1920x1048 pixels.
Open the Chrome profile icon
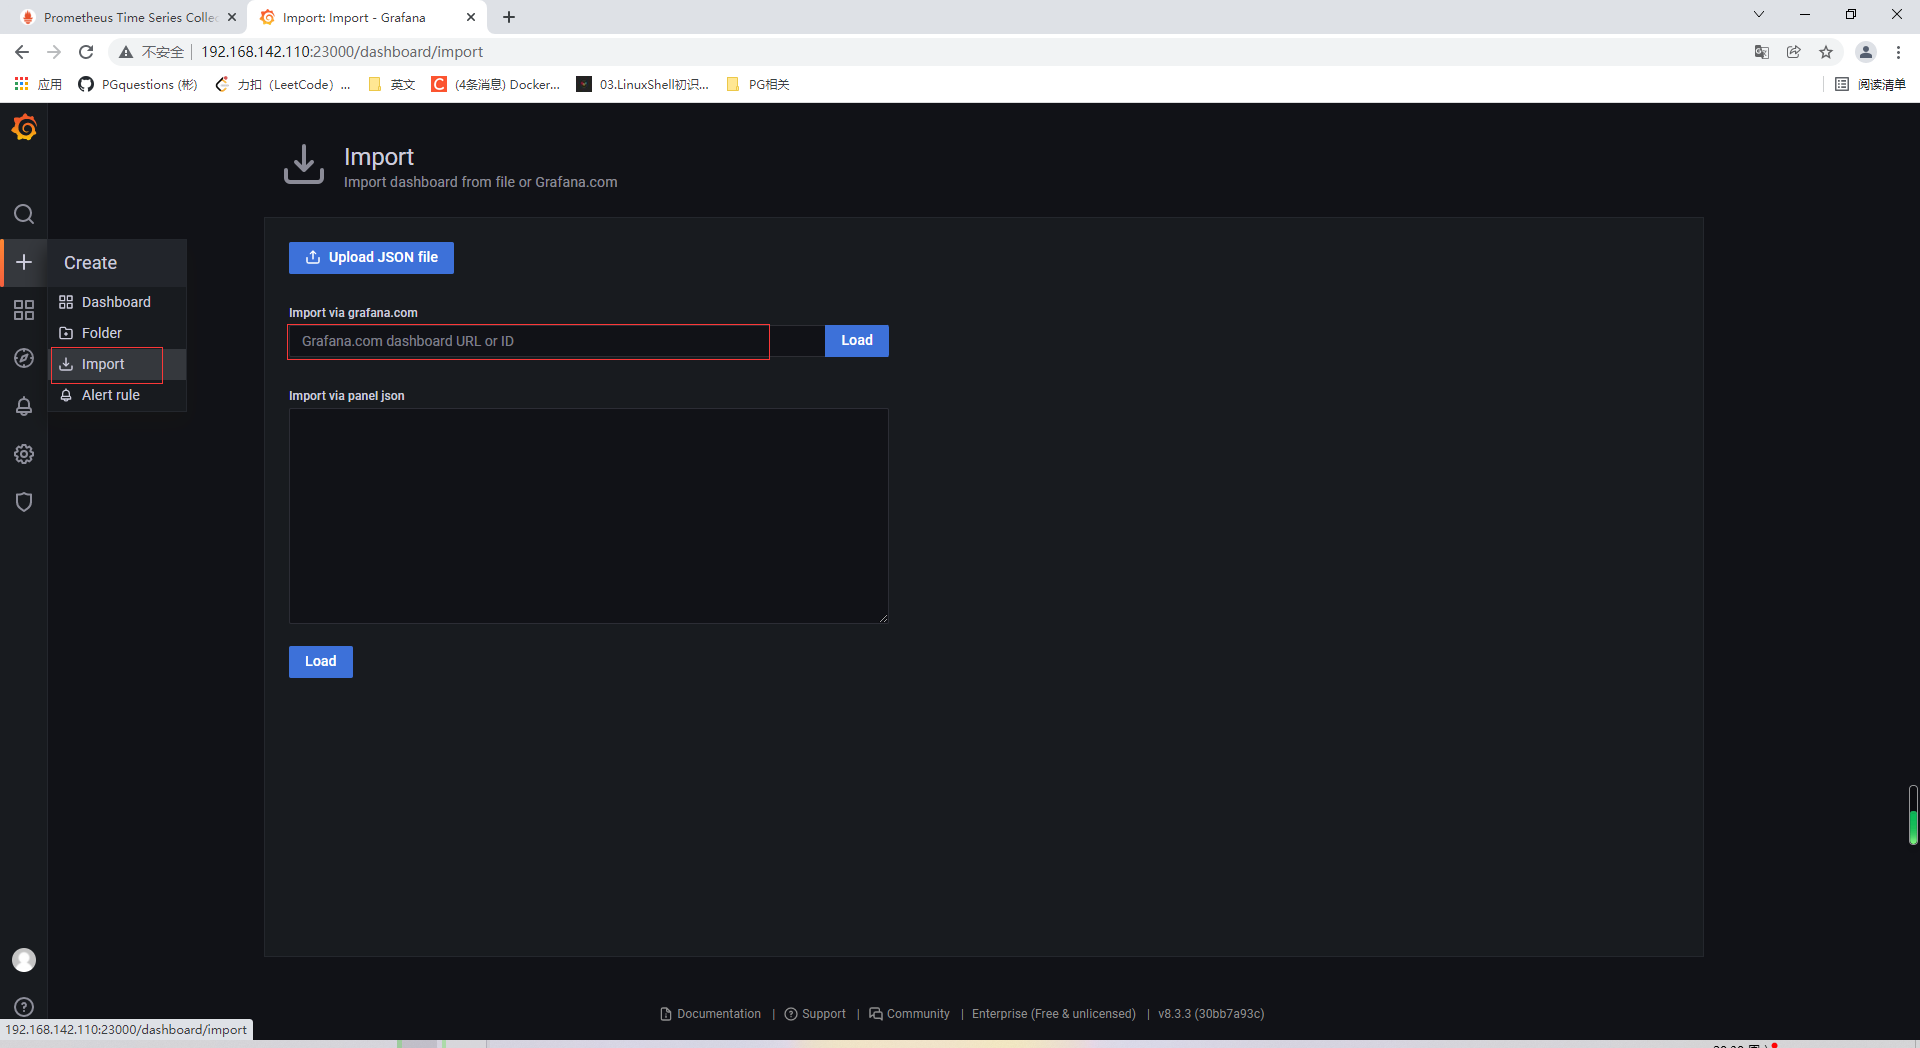tap(1866, 52)
